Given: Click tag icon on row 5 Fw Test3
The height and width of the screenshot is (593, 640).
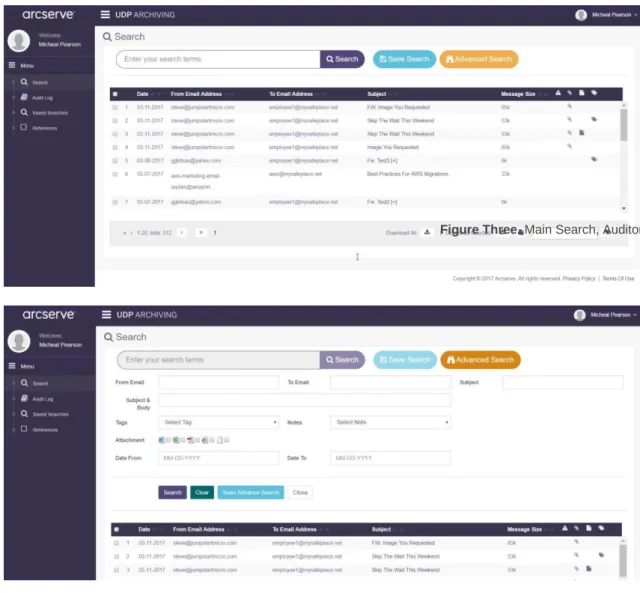Looking at the screenshot, I should click(594, 159).
